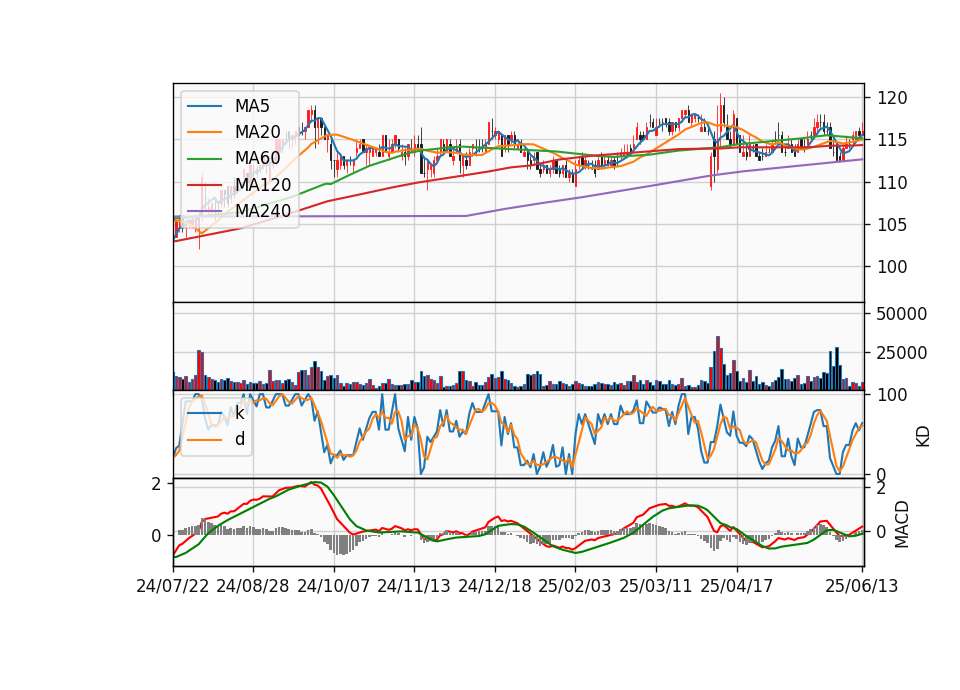The height and width of the screenshot is (690, 960).
Task: Click the 105 price axis label
Action: click(892, 225)
